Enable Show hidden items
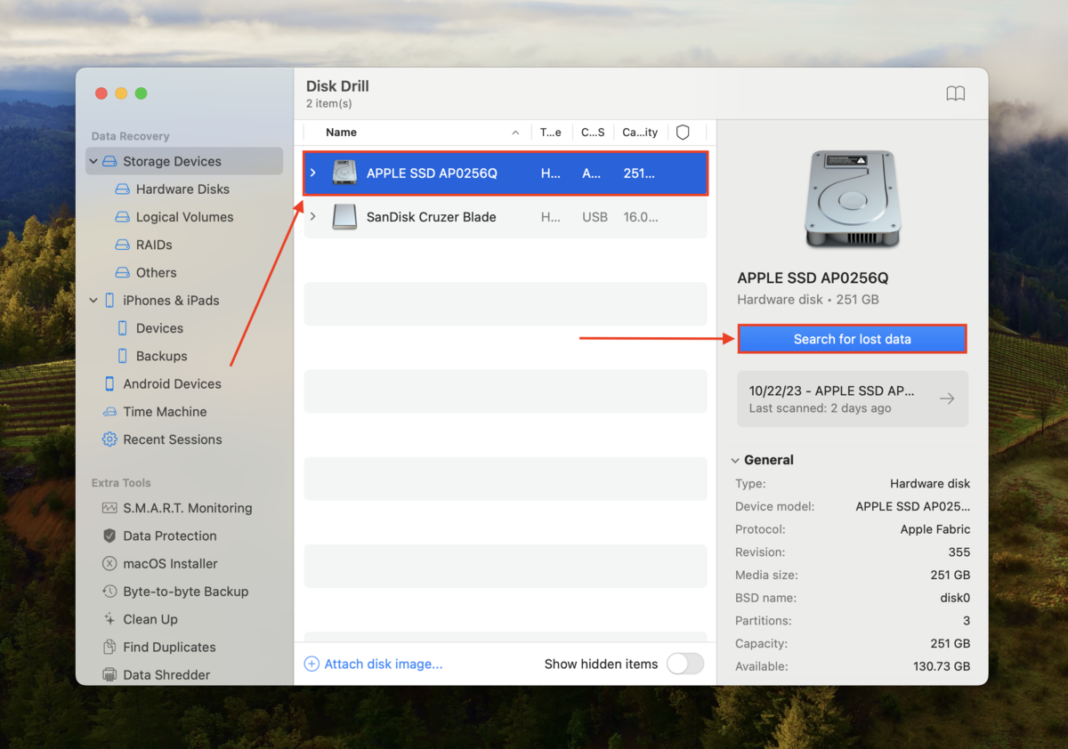This screenshot has height=749, width=1068. 685,663
